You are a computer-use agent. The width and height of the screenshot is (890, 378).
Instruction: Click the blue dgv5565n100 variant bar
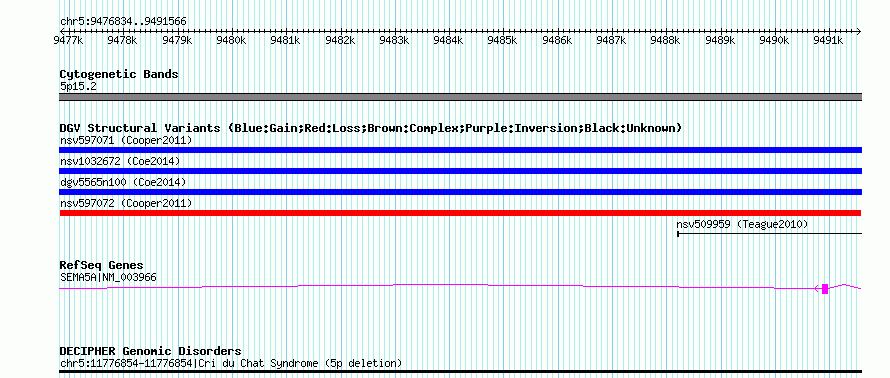[x=460, y=192]
